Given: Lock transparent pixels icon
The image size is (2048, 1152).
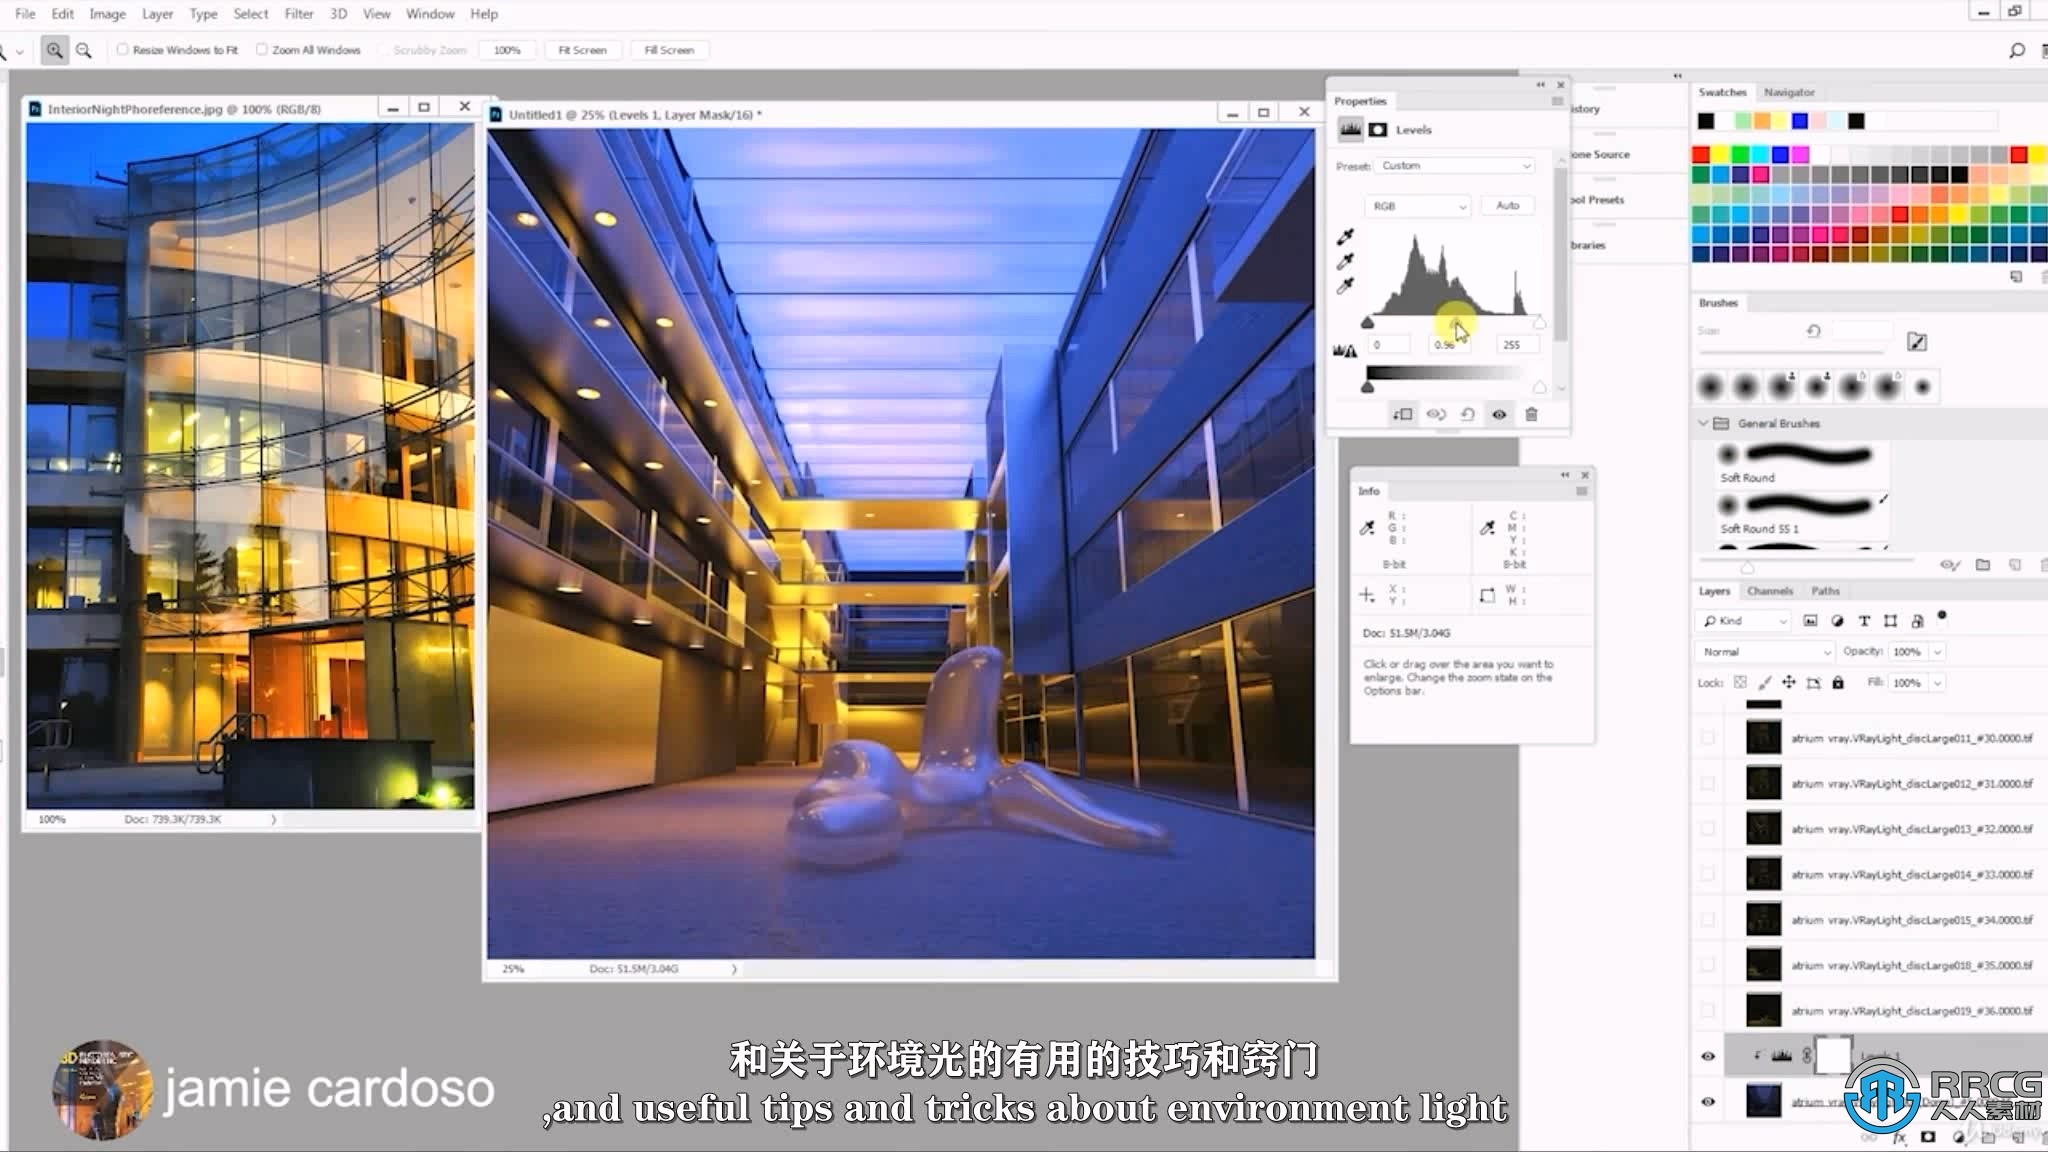Looking at the screenshot, I should point(1740,683).
